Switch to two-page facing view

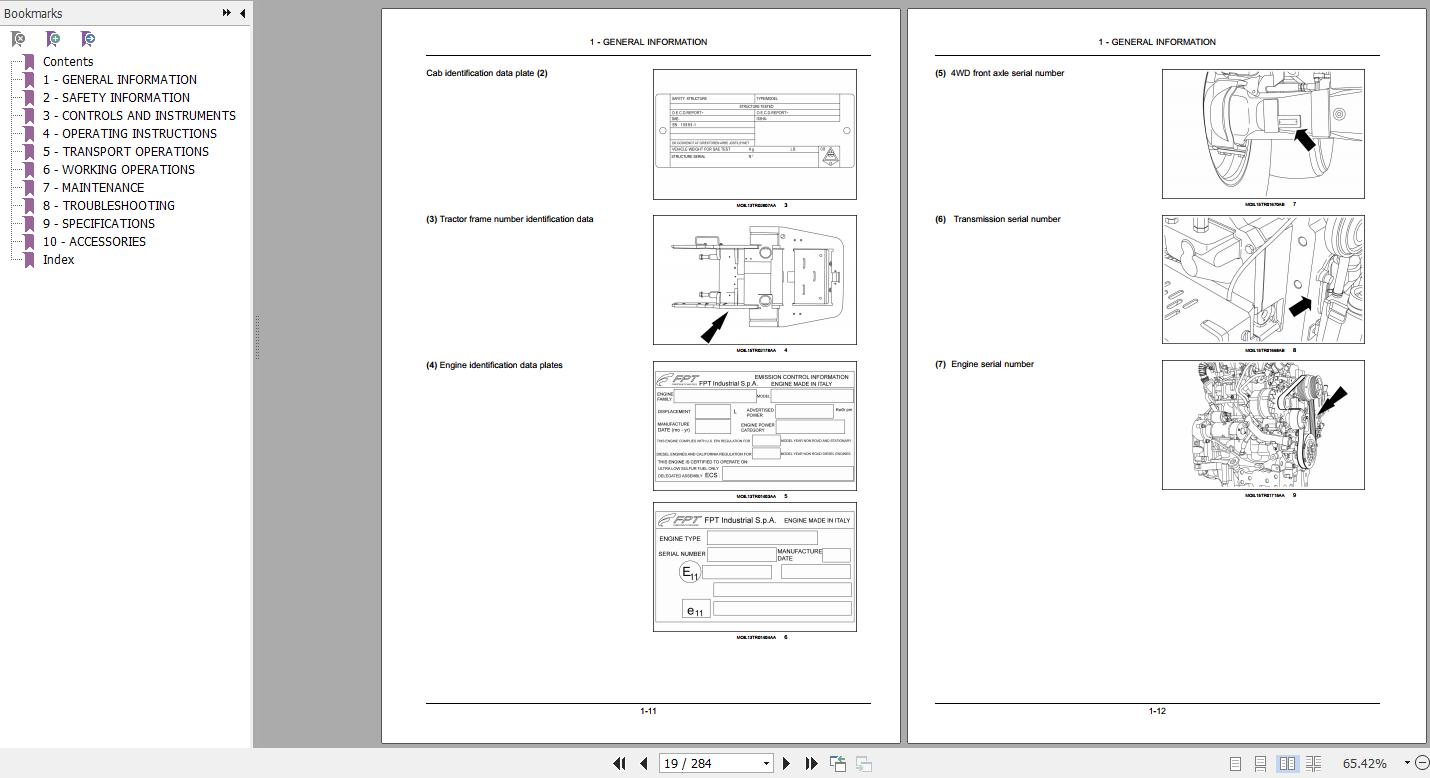point(1287,763)
